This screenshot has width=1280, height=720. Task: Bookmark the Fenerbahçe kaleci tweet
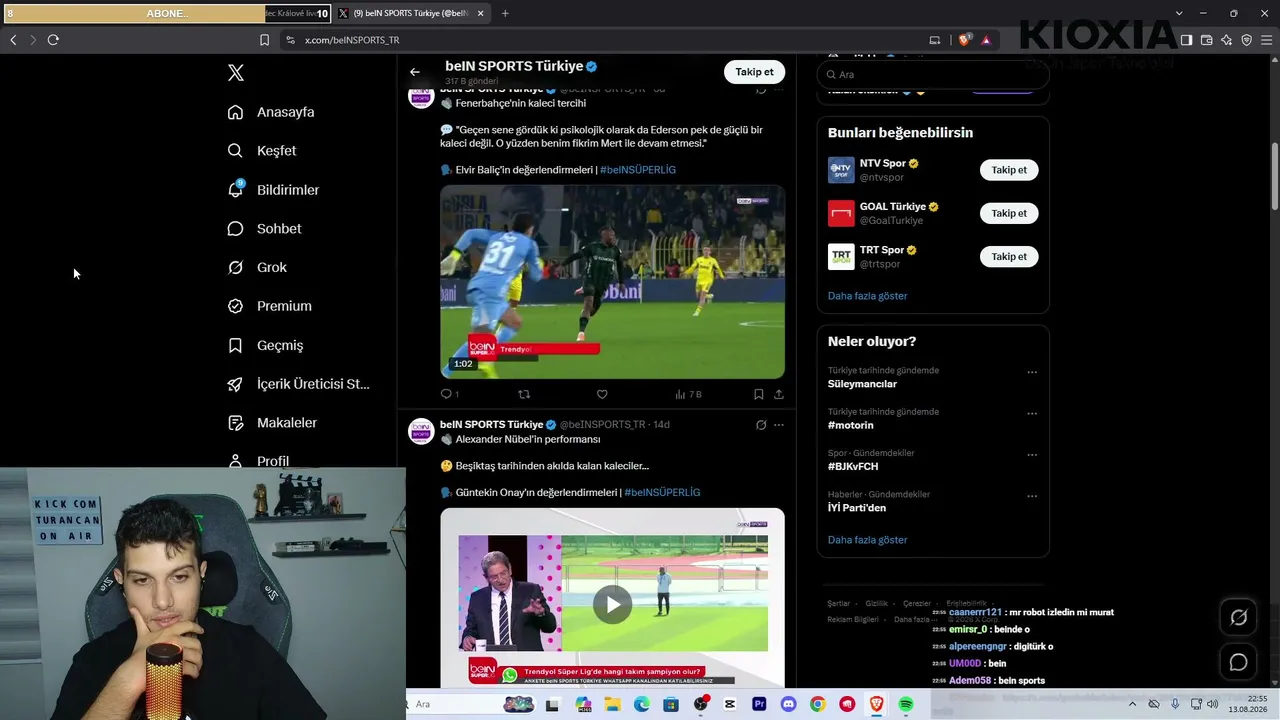[759, 394]
